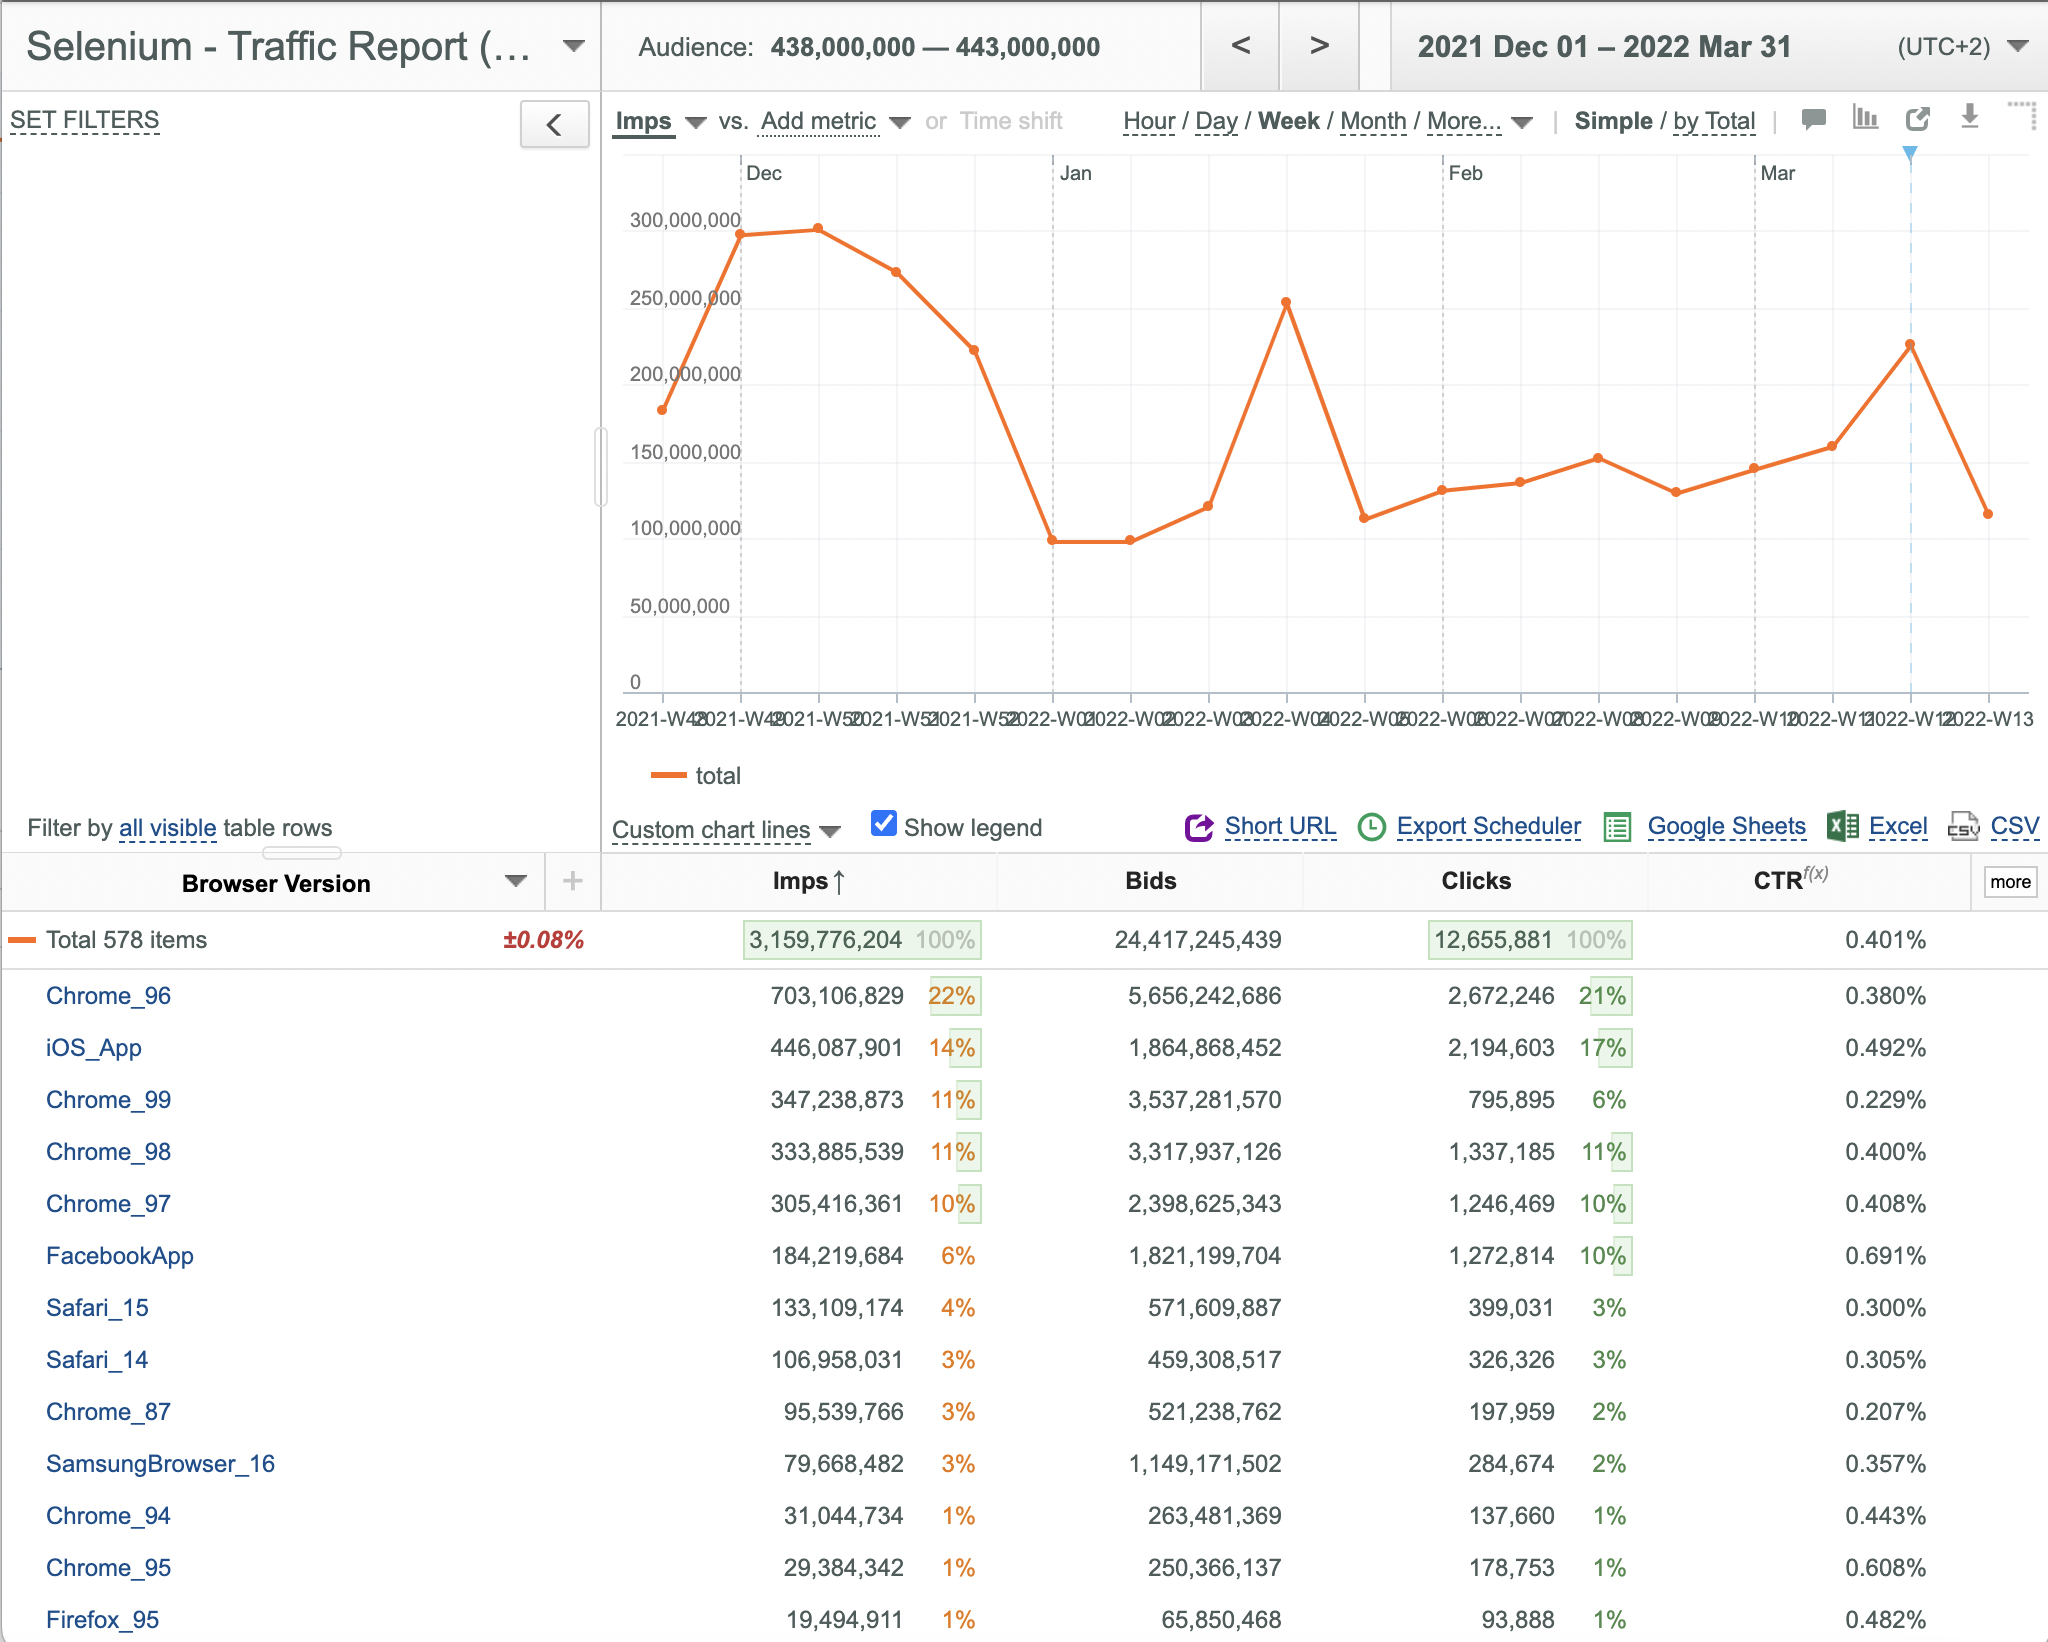The height and width of the screenshot is (1642, 2048).
Task: Add a column with the plus icon
Action: pyautogui.click(x=573, y=881)
